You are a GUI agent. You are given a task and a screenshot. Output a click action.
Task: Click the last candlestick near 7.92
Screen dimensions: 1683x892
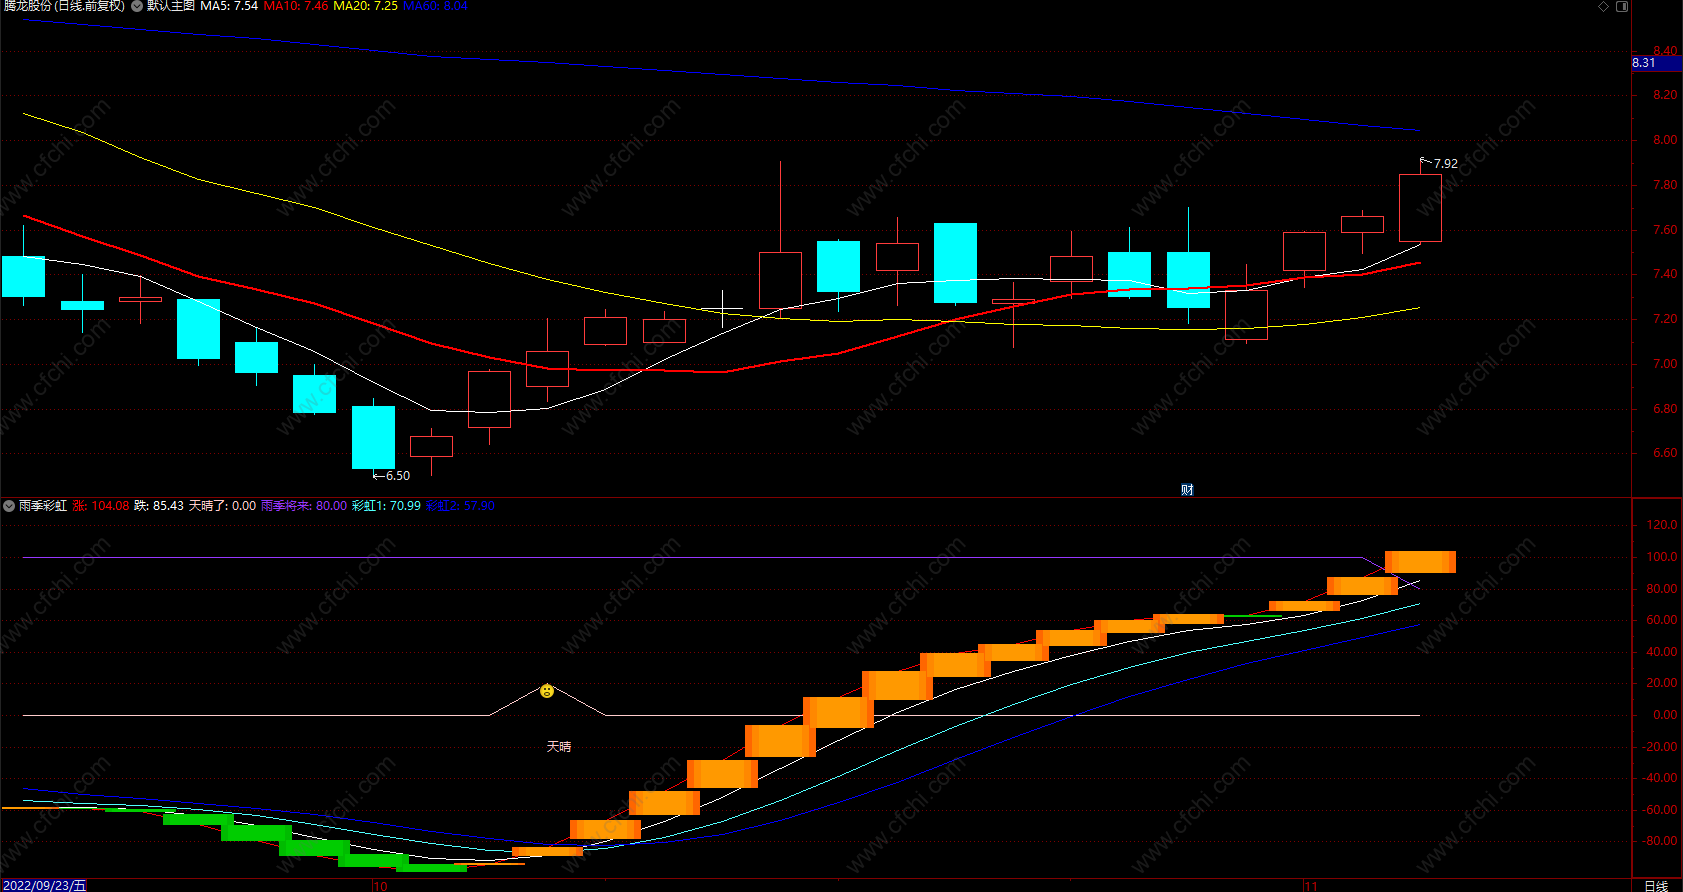coord(1420,208)
